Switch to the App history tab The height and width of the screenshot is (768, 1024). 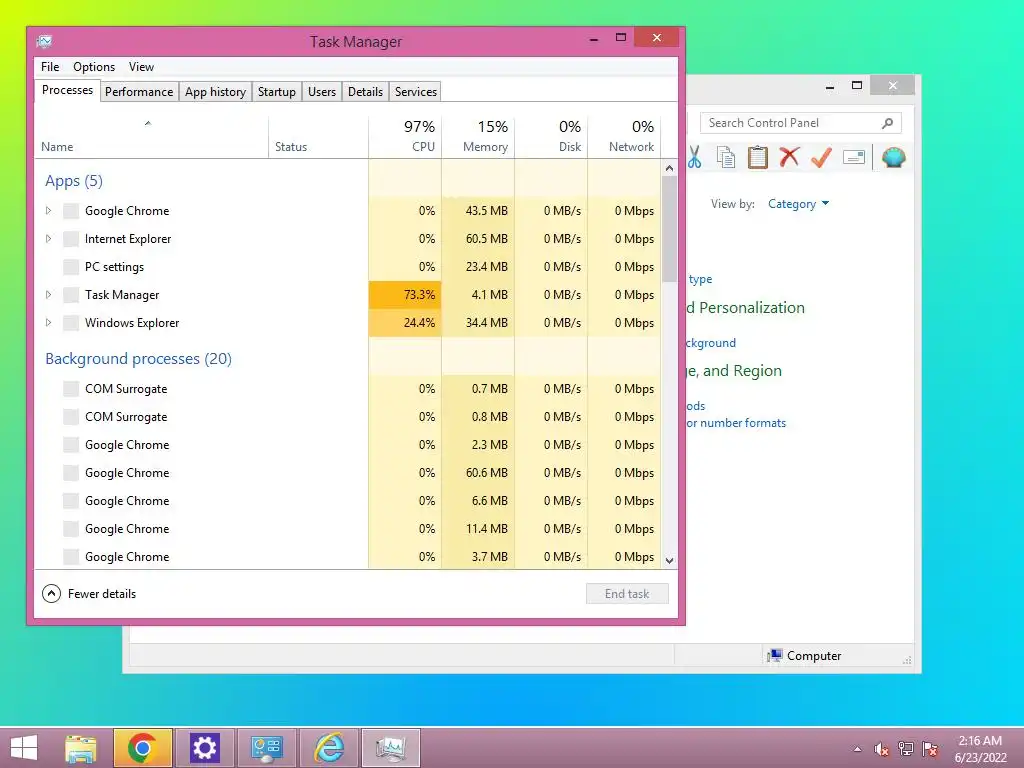point(215,91)
